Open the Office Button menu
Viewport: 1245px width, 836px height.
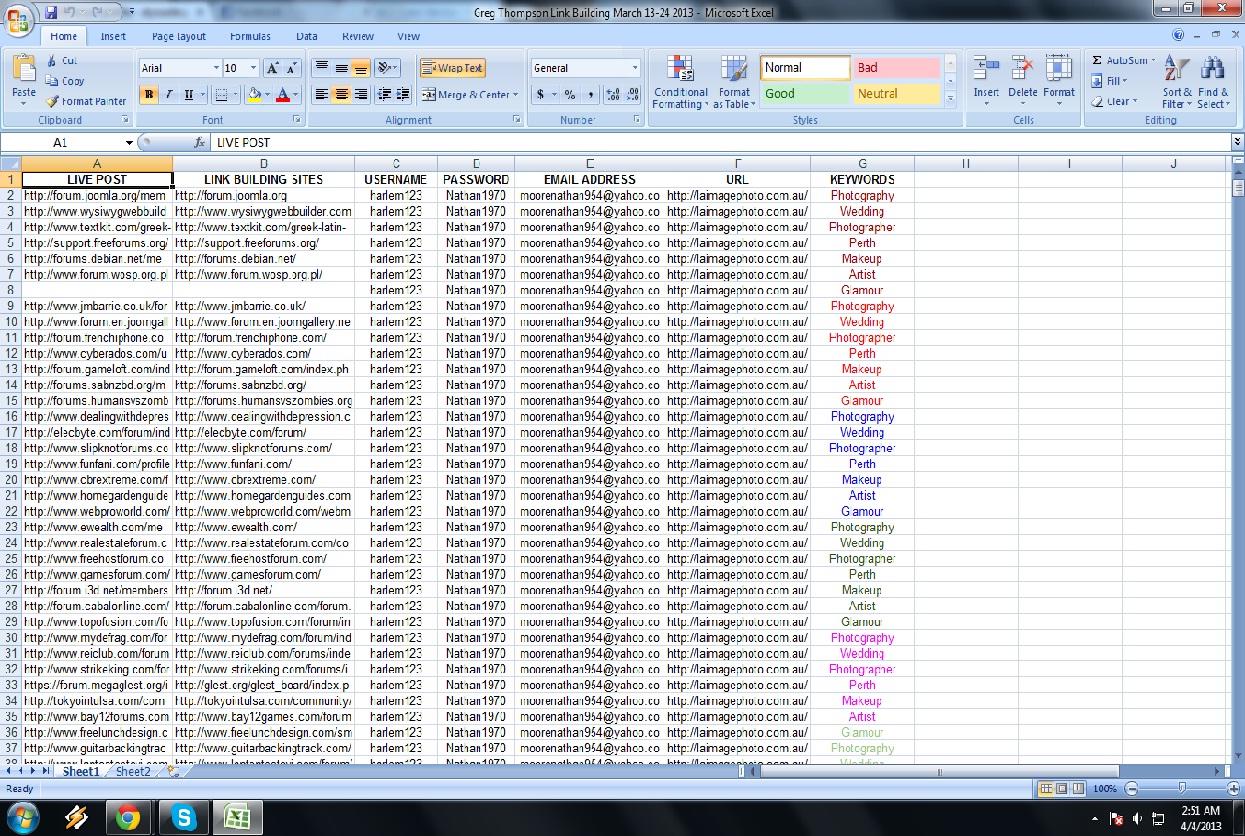19,21
